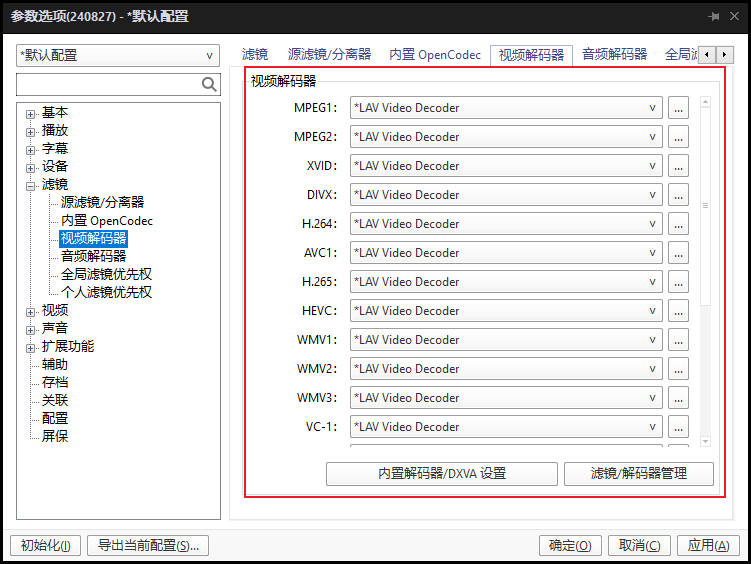Open the MPEG1 decoder dropdown
751x564 pixels.
pyautogui.click(x=506, y=108)
